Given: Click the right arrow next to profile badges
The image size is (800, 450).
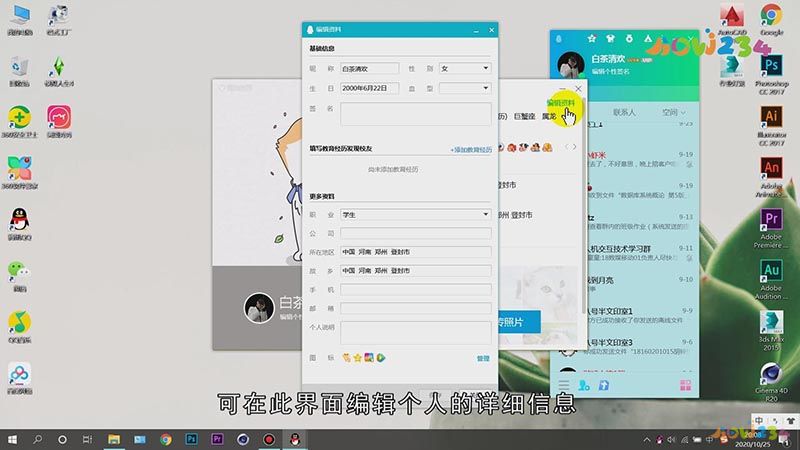Looking at the screenshot, I should pyautogui.click(x=574, y=147).
